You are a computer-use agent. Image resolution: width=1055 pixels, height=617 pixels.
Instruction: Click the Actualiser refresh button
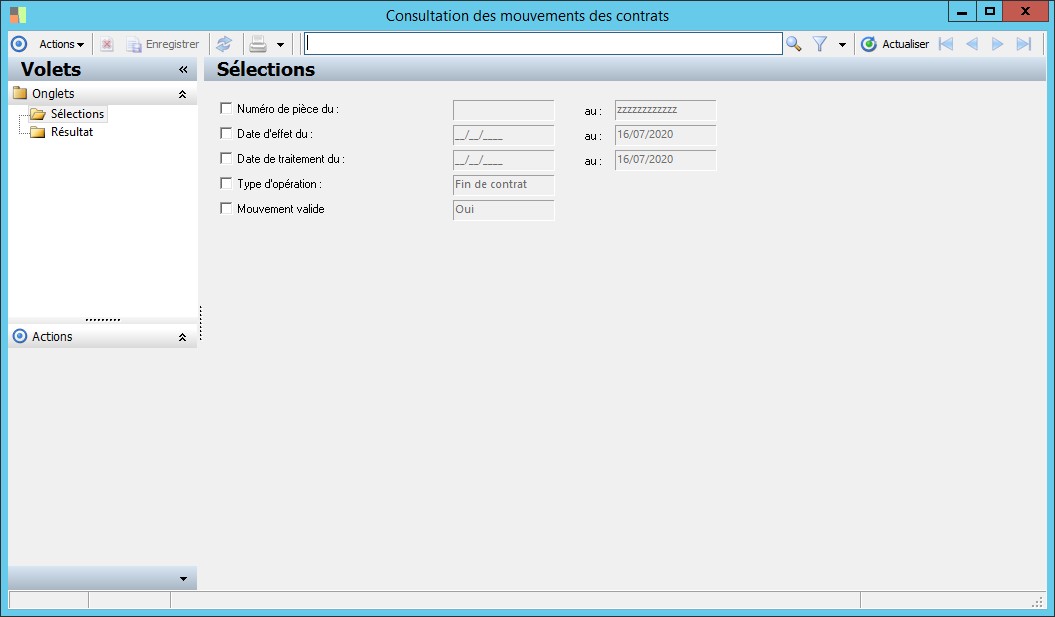pos(895,44)
